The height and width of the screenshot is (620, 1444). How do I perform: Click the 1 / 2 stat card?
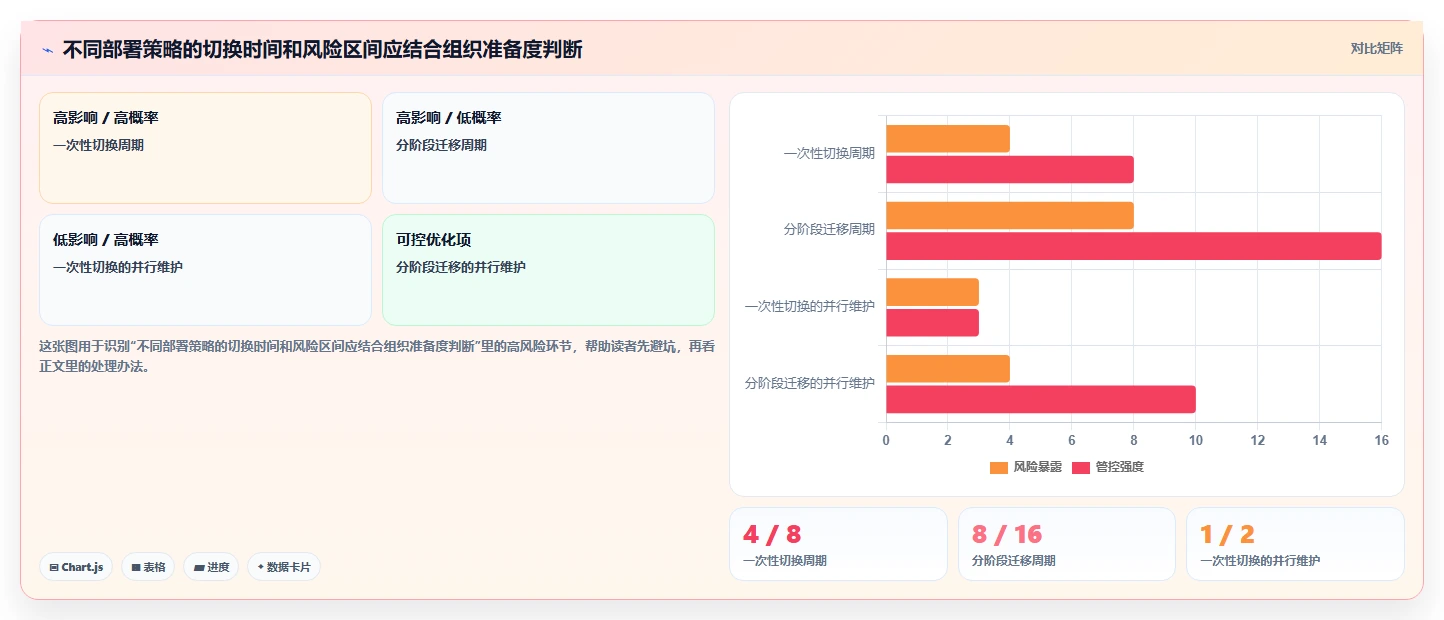[x=1295, y=544]
